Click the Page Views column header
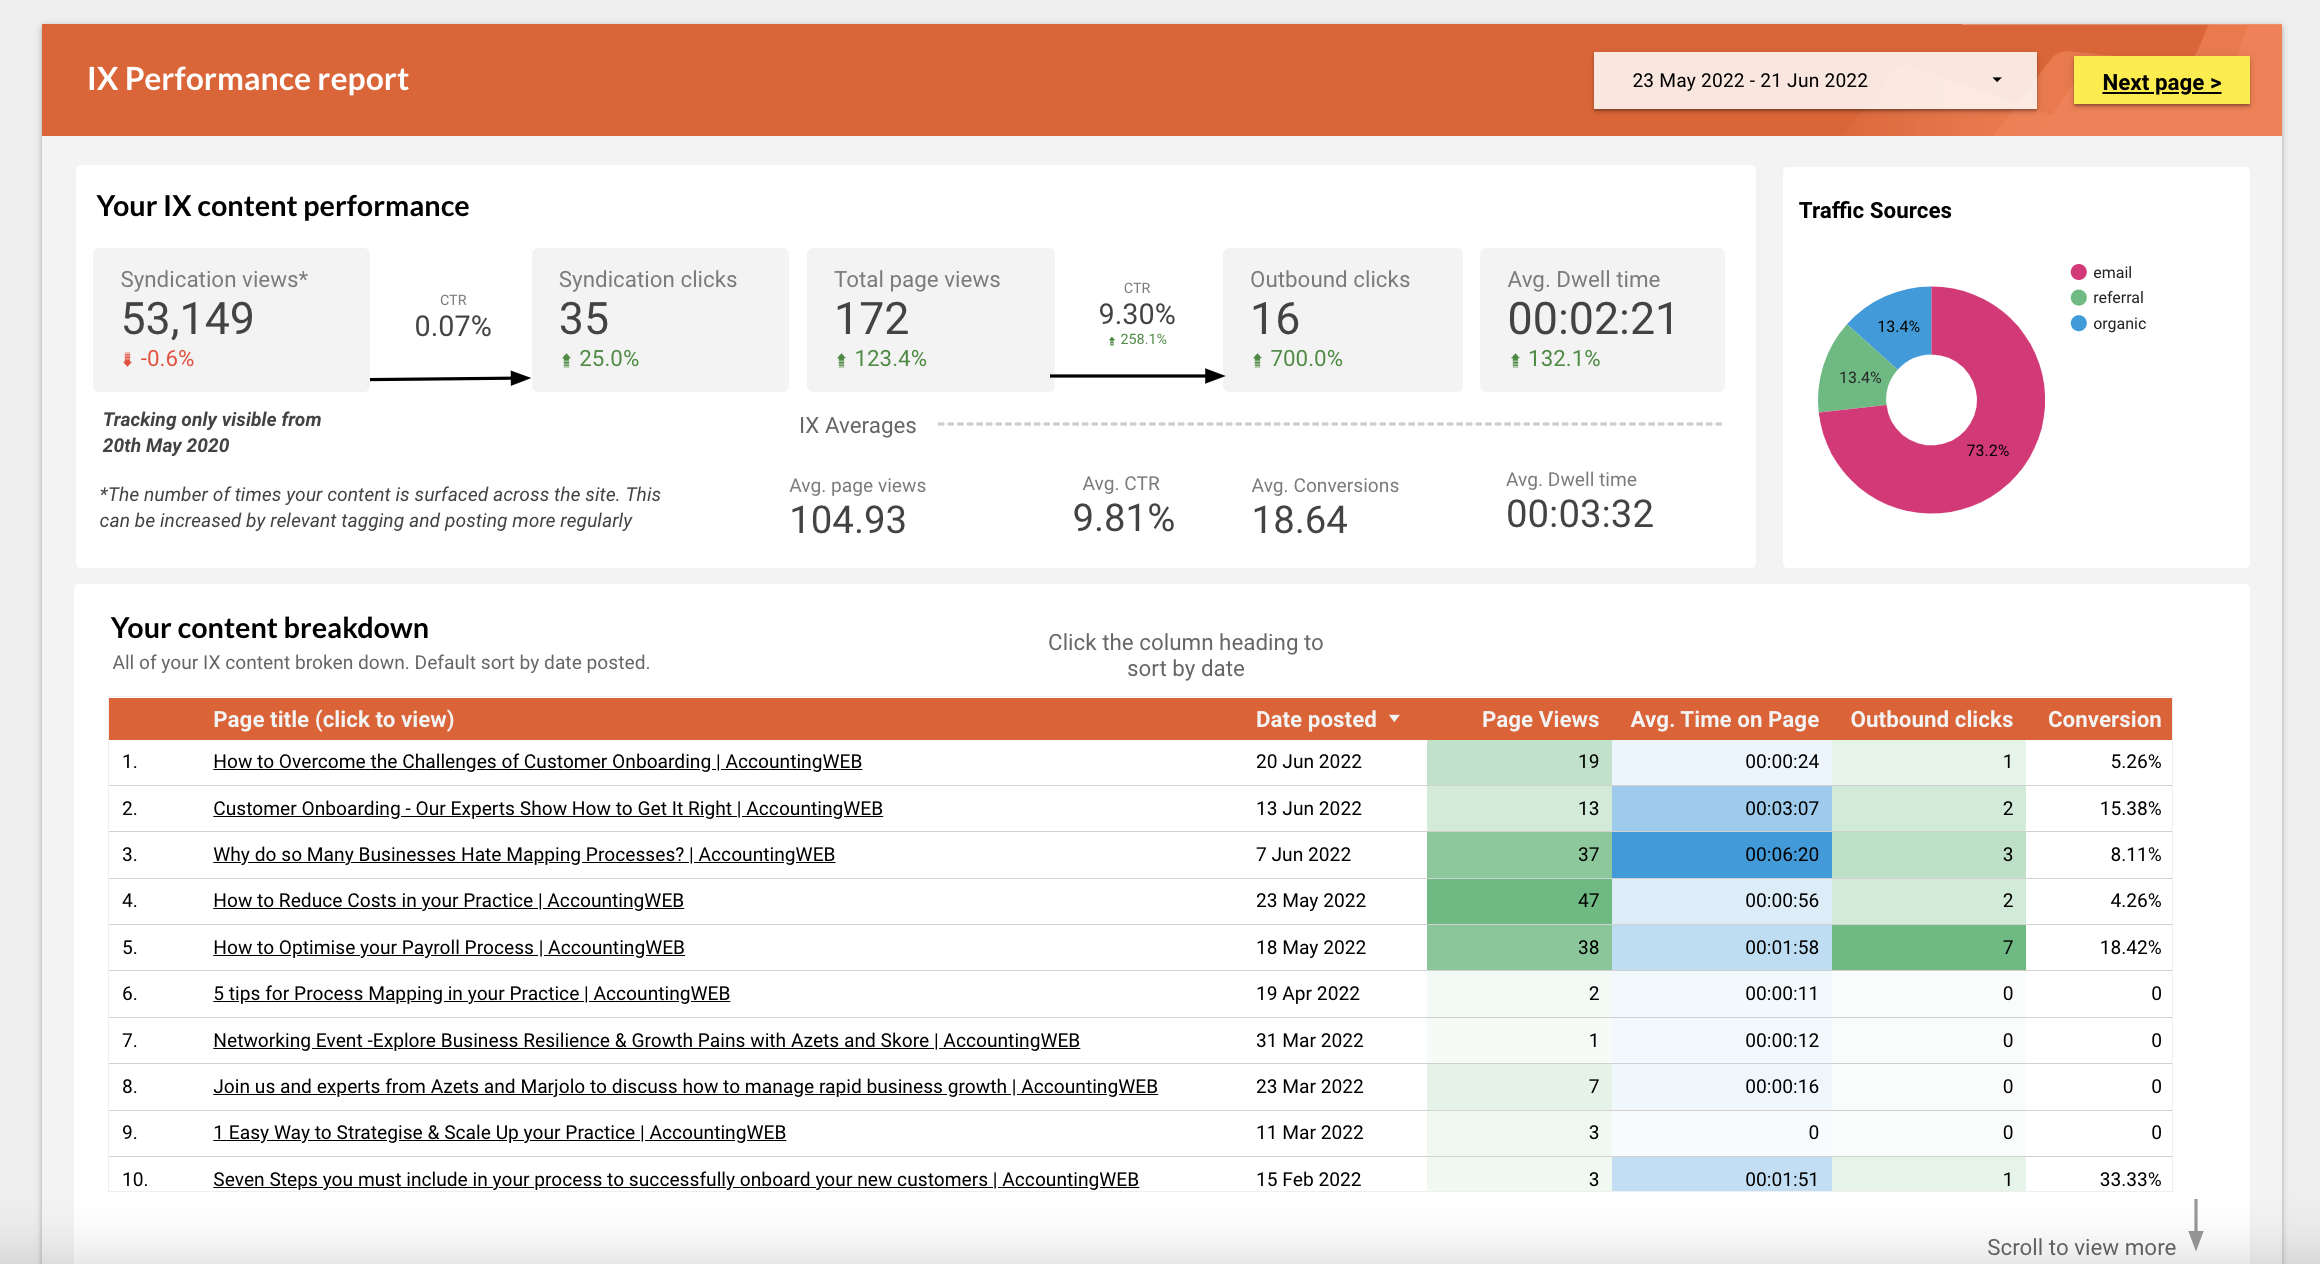The height and width of the screenshot is (1264, 2320). pyautogui.click(x=1539, y=719)
